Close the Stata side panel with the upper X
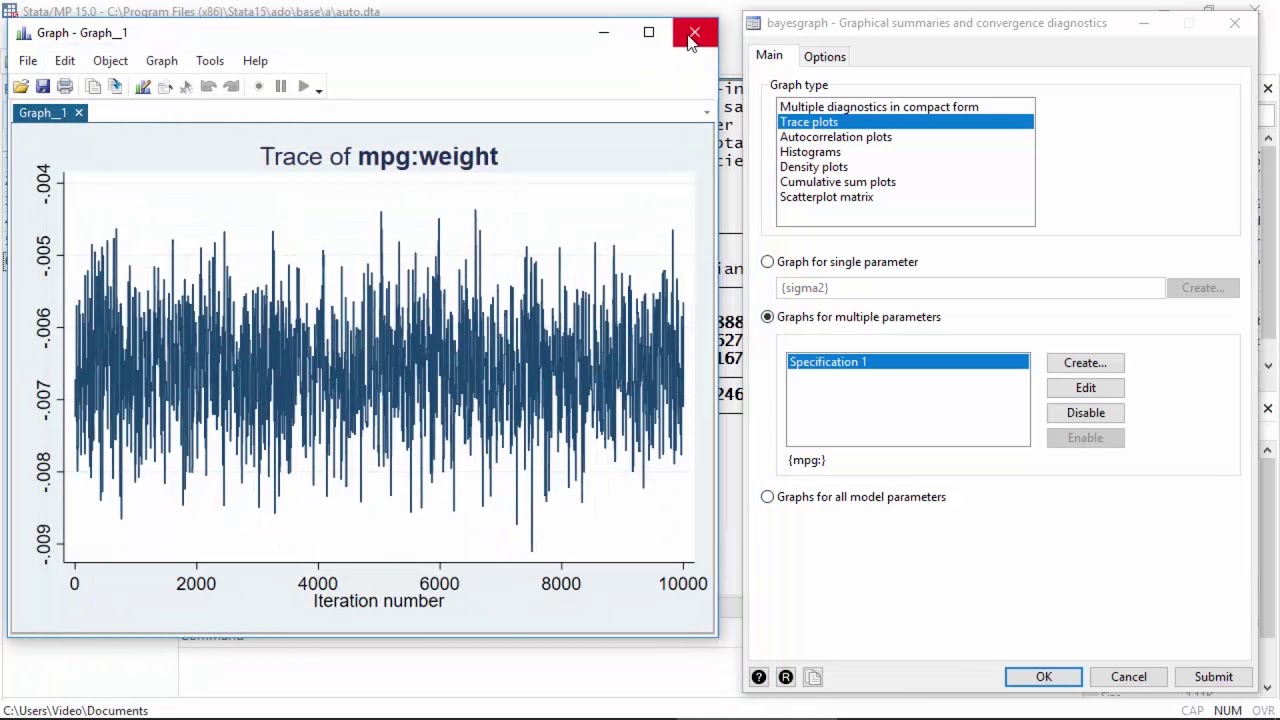 pyautogui.click(x=1268, y=89)
